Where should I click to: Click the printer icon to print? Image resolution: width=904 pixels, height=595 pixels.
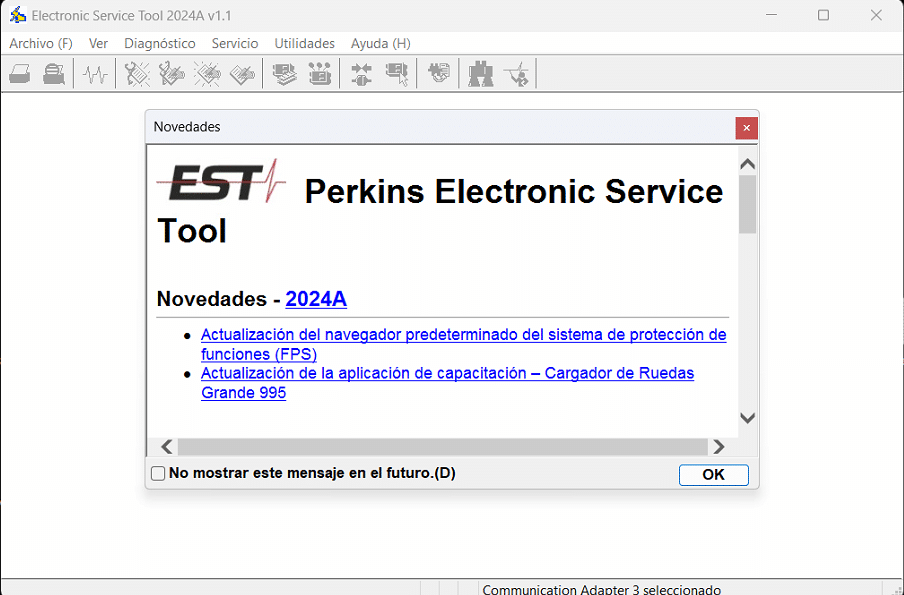[19, 73]
